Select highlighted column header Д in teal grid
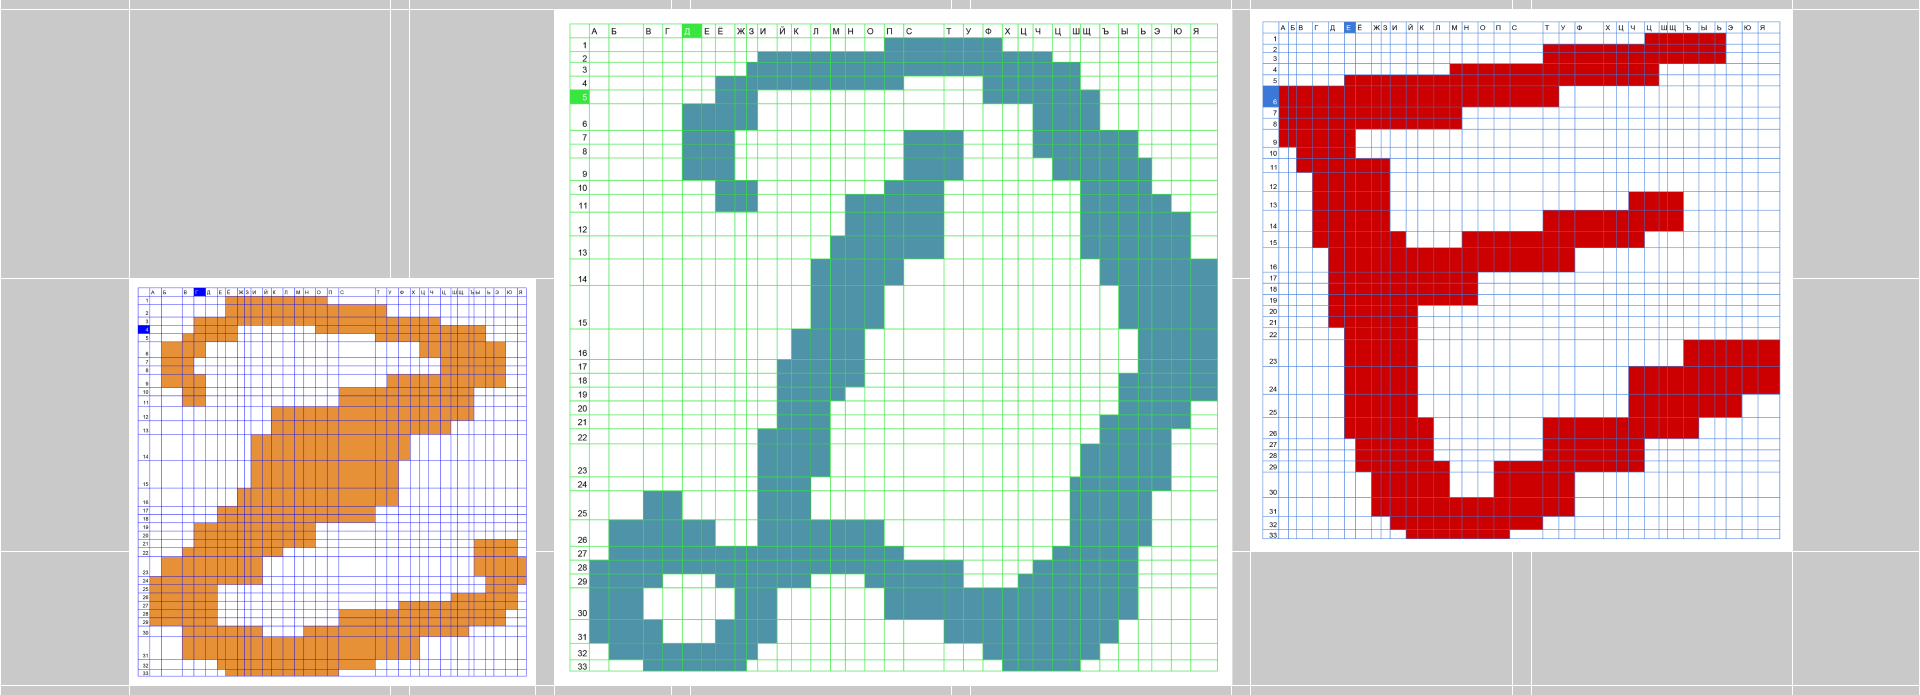The width and height of the screenshot is (1920, 695). click(x=692, y=31)
